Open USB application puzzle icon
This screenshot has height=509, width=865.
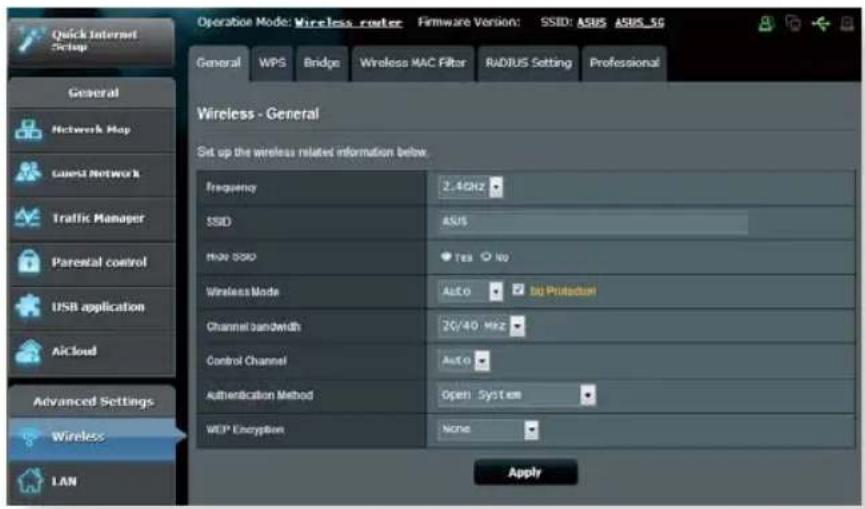pos(28,306)
